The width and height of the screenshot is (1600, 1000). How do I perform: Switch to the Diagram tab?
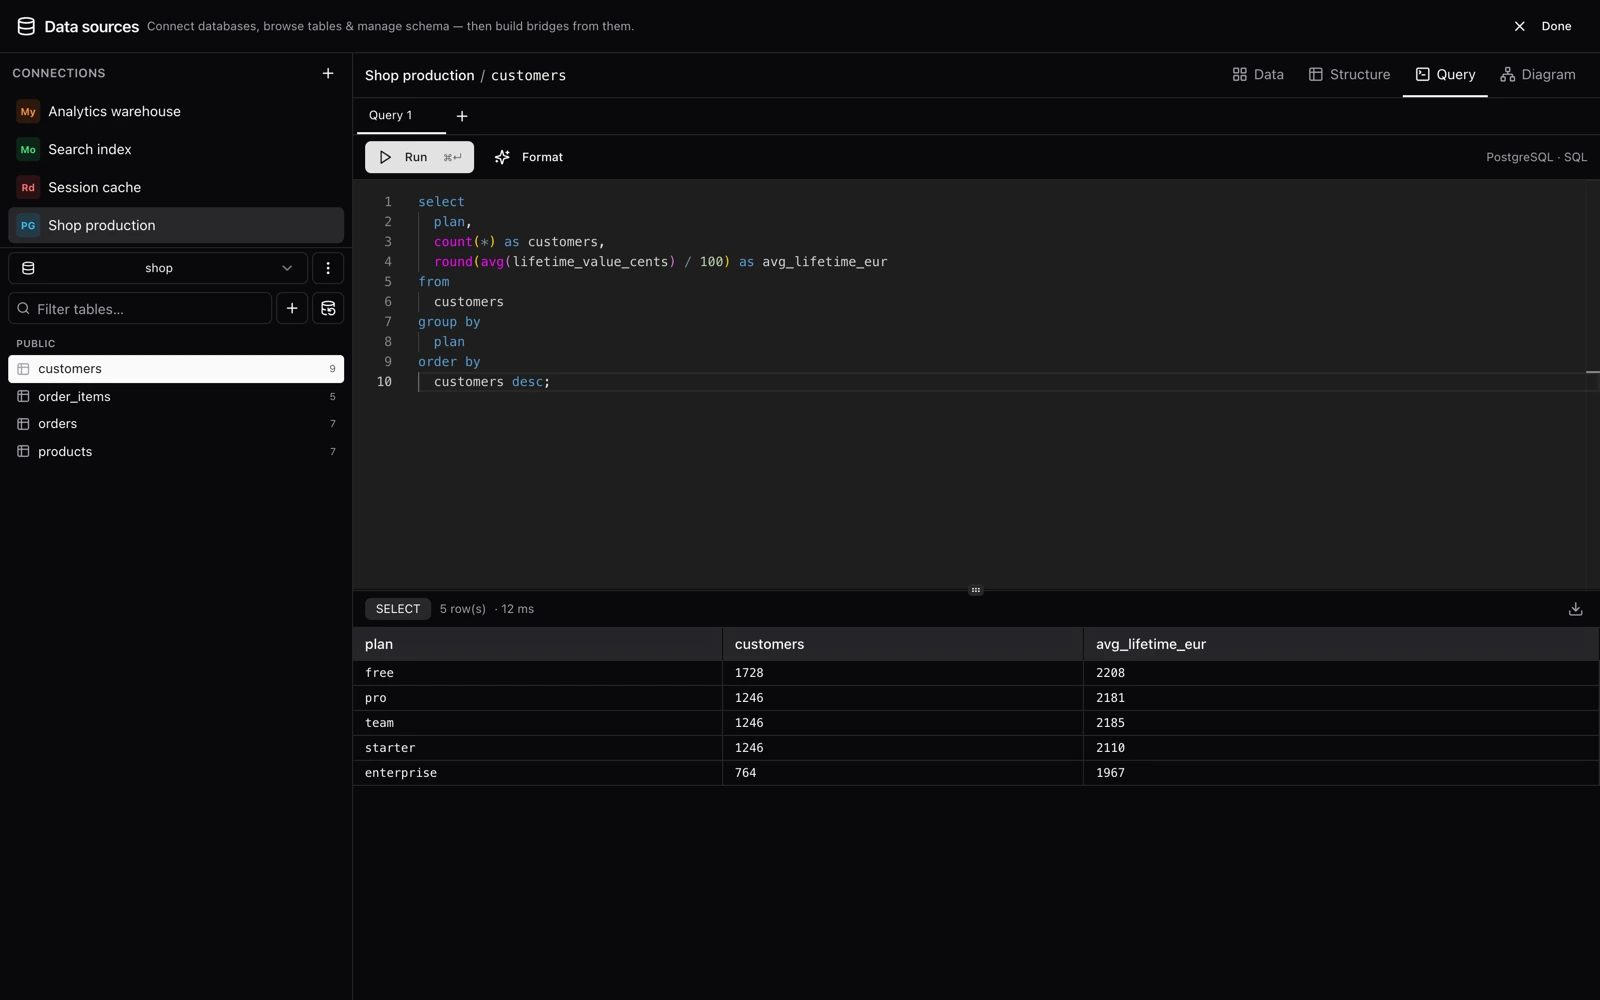point(1538,74)
